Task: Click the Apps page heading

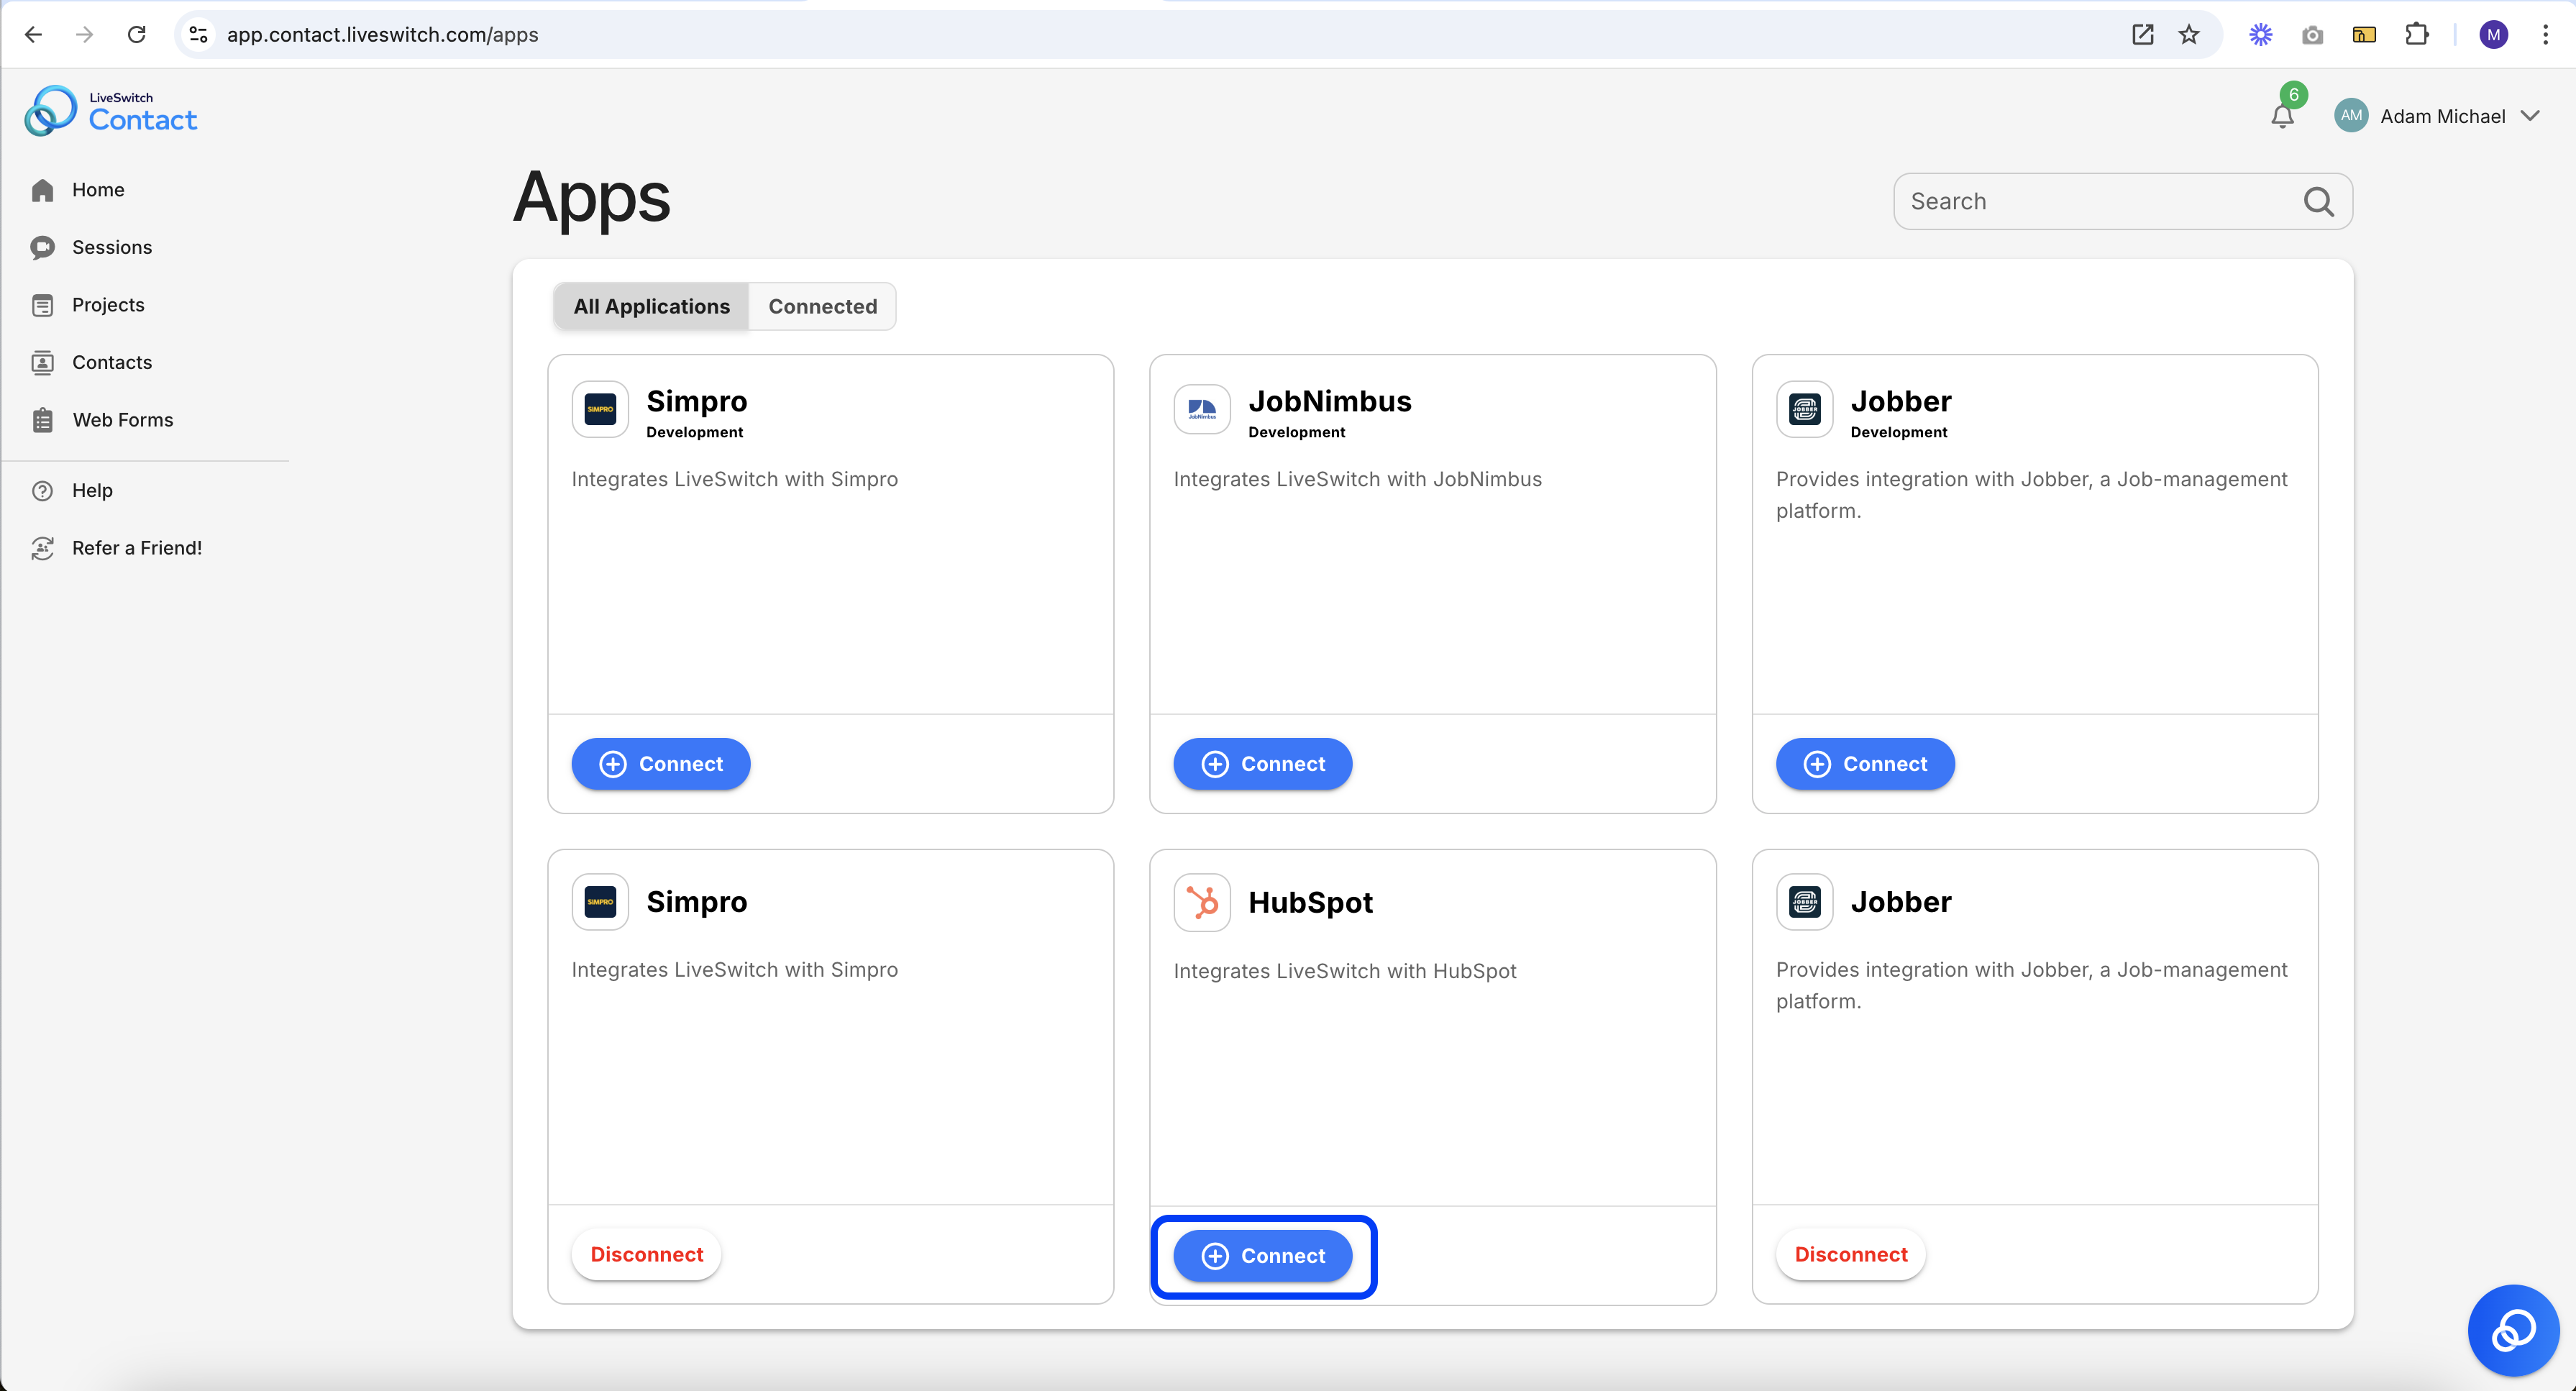Action: (x=591, y=197)
